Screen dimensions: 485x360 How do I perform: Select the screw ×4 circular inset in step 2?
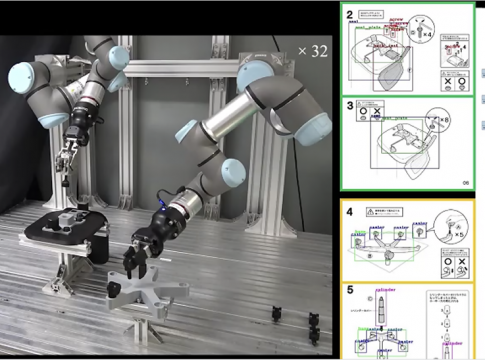click(x=421, y=29)
